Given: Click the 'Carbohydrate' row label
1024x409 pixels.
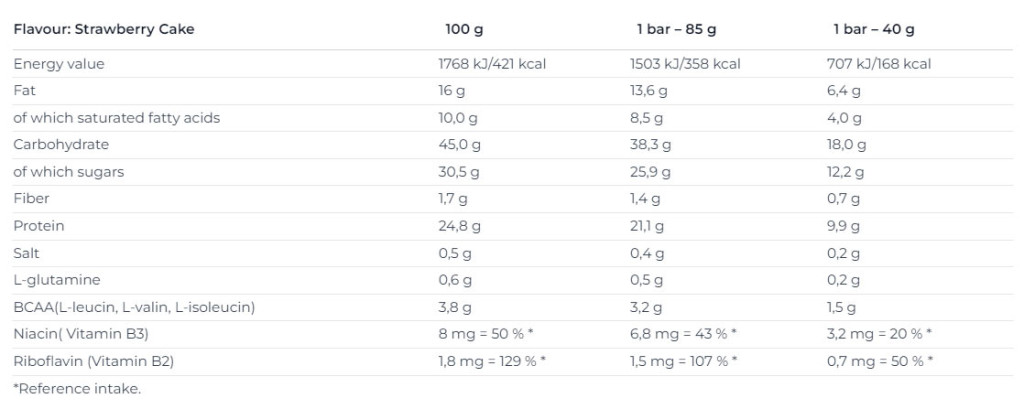Looking at the screenshot, I should [x=61, y=144].
